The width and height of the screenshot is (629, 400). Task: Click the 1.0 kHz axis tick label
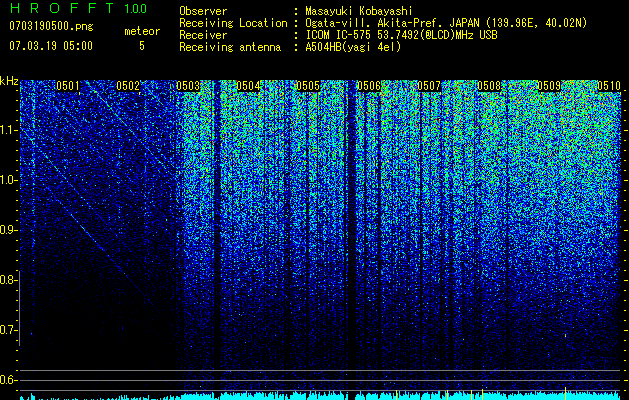[8, 181]
